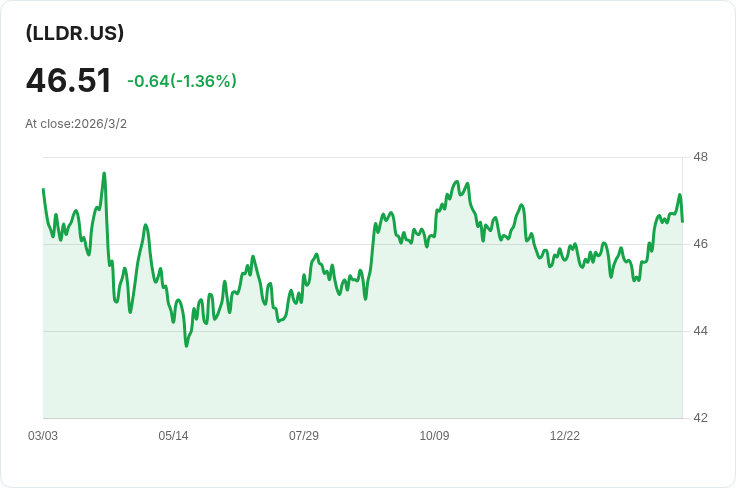The height and width of the screenshot is (488, 736).
Task: Click the 05/14 date axis label
Action: [x=173, y=436]
